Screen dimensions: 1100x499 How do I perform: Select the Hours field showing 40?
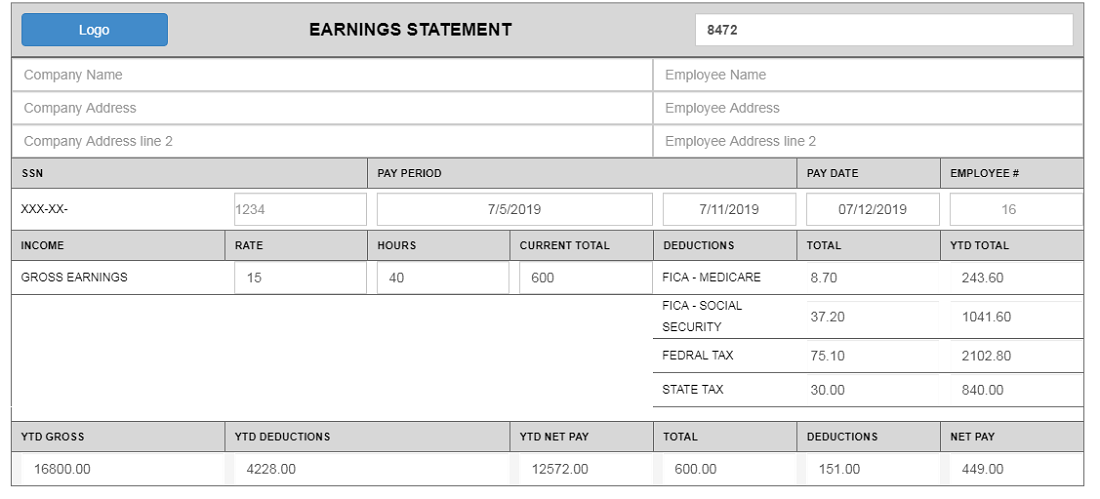pos(442,278)
